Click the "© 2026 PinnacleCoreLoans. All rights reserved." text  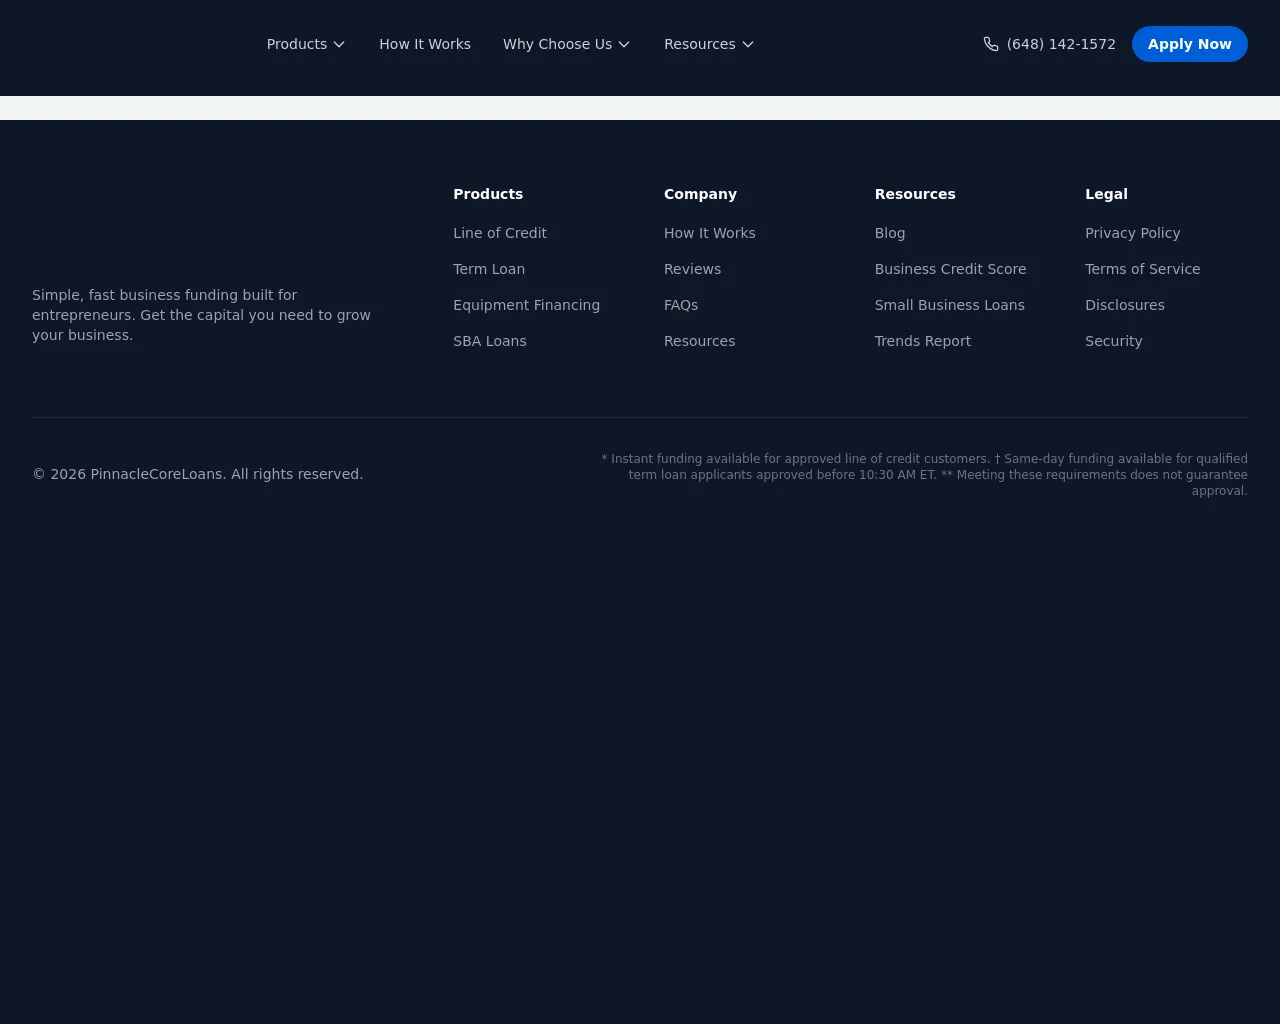click(198, 474)
